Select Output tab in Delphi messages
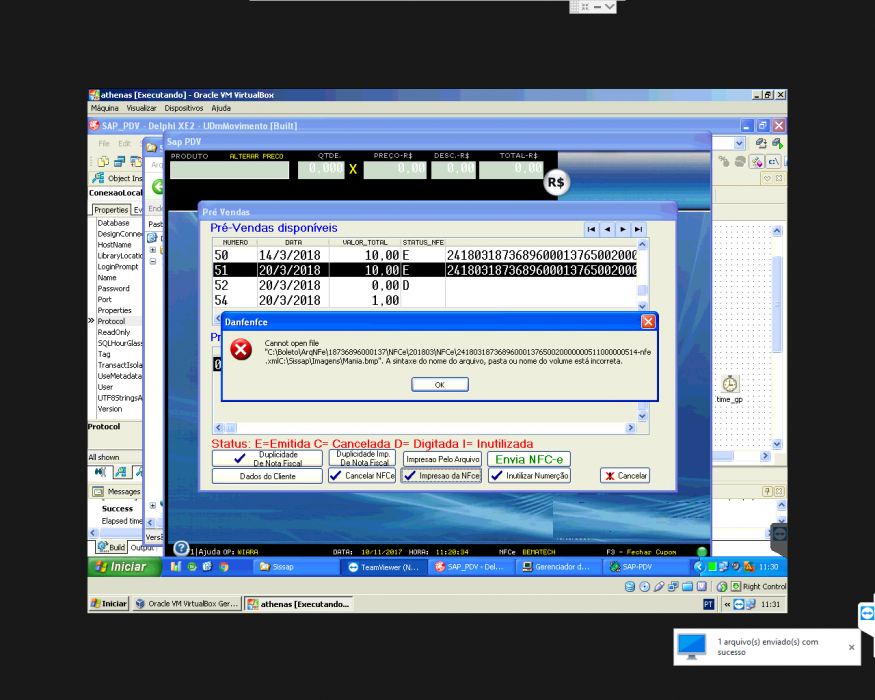The image size is (875, 700). [142, 548]
